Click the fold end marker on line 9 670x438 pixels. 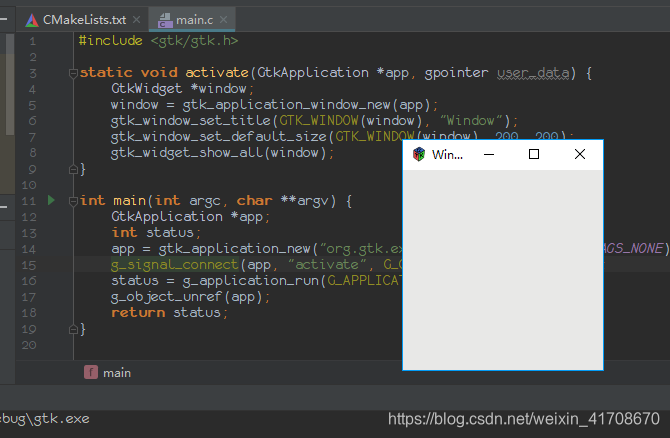pos(73,170)
